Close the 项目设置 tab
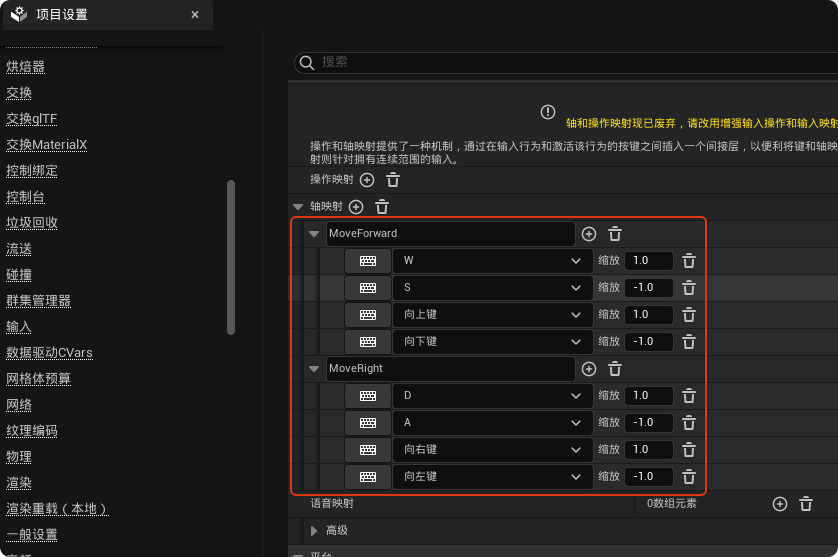This screenshot has width=838, height=557. [x=195, y=15]
